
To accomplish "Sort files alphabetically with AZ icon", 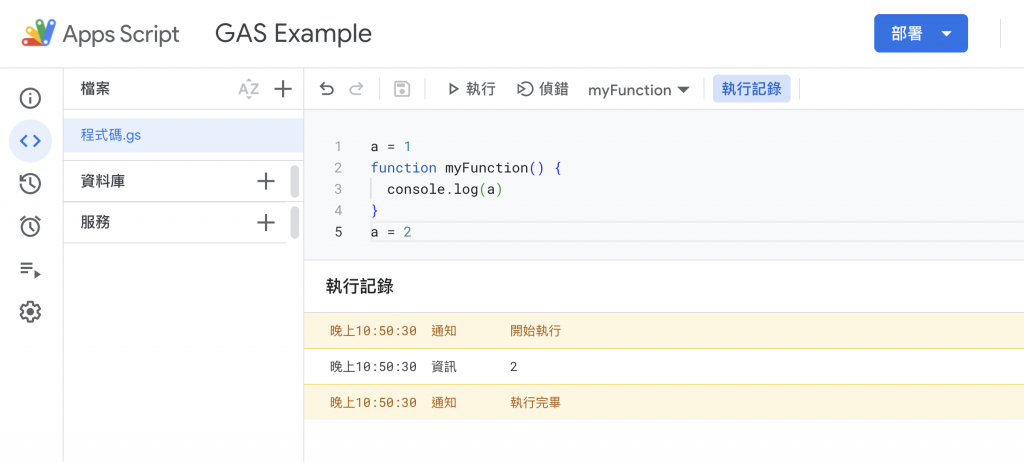I will 248,89.
